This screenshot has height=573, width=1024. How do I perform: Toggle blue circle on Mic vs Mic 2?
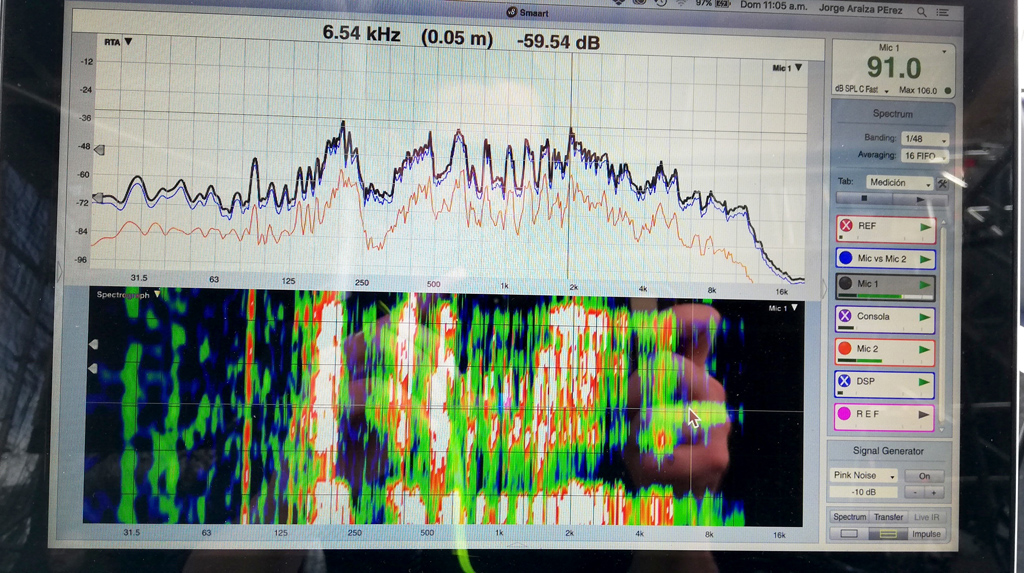(846, 258)
